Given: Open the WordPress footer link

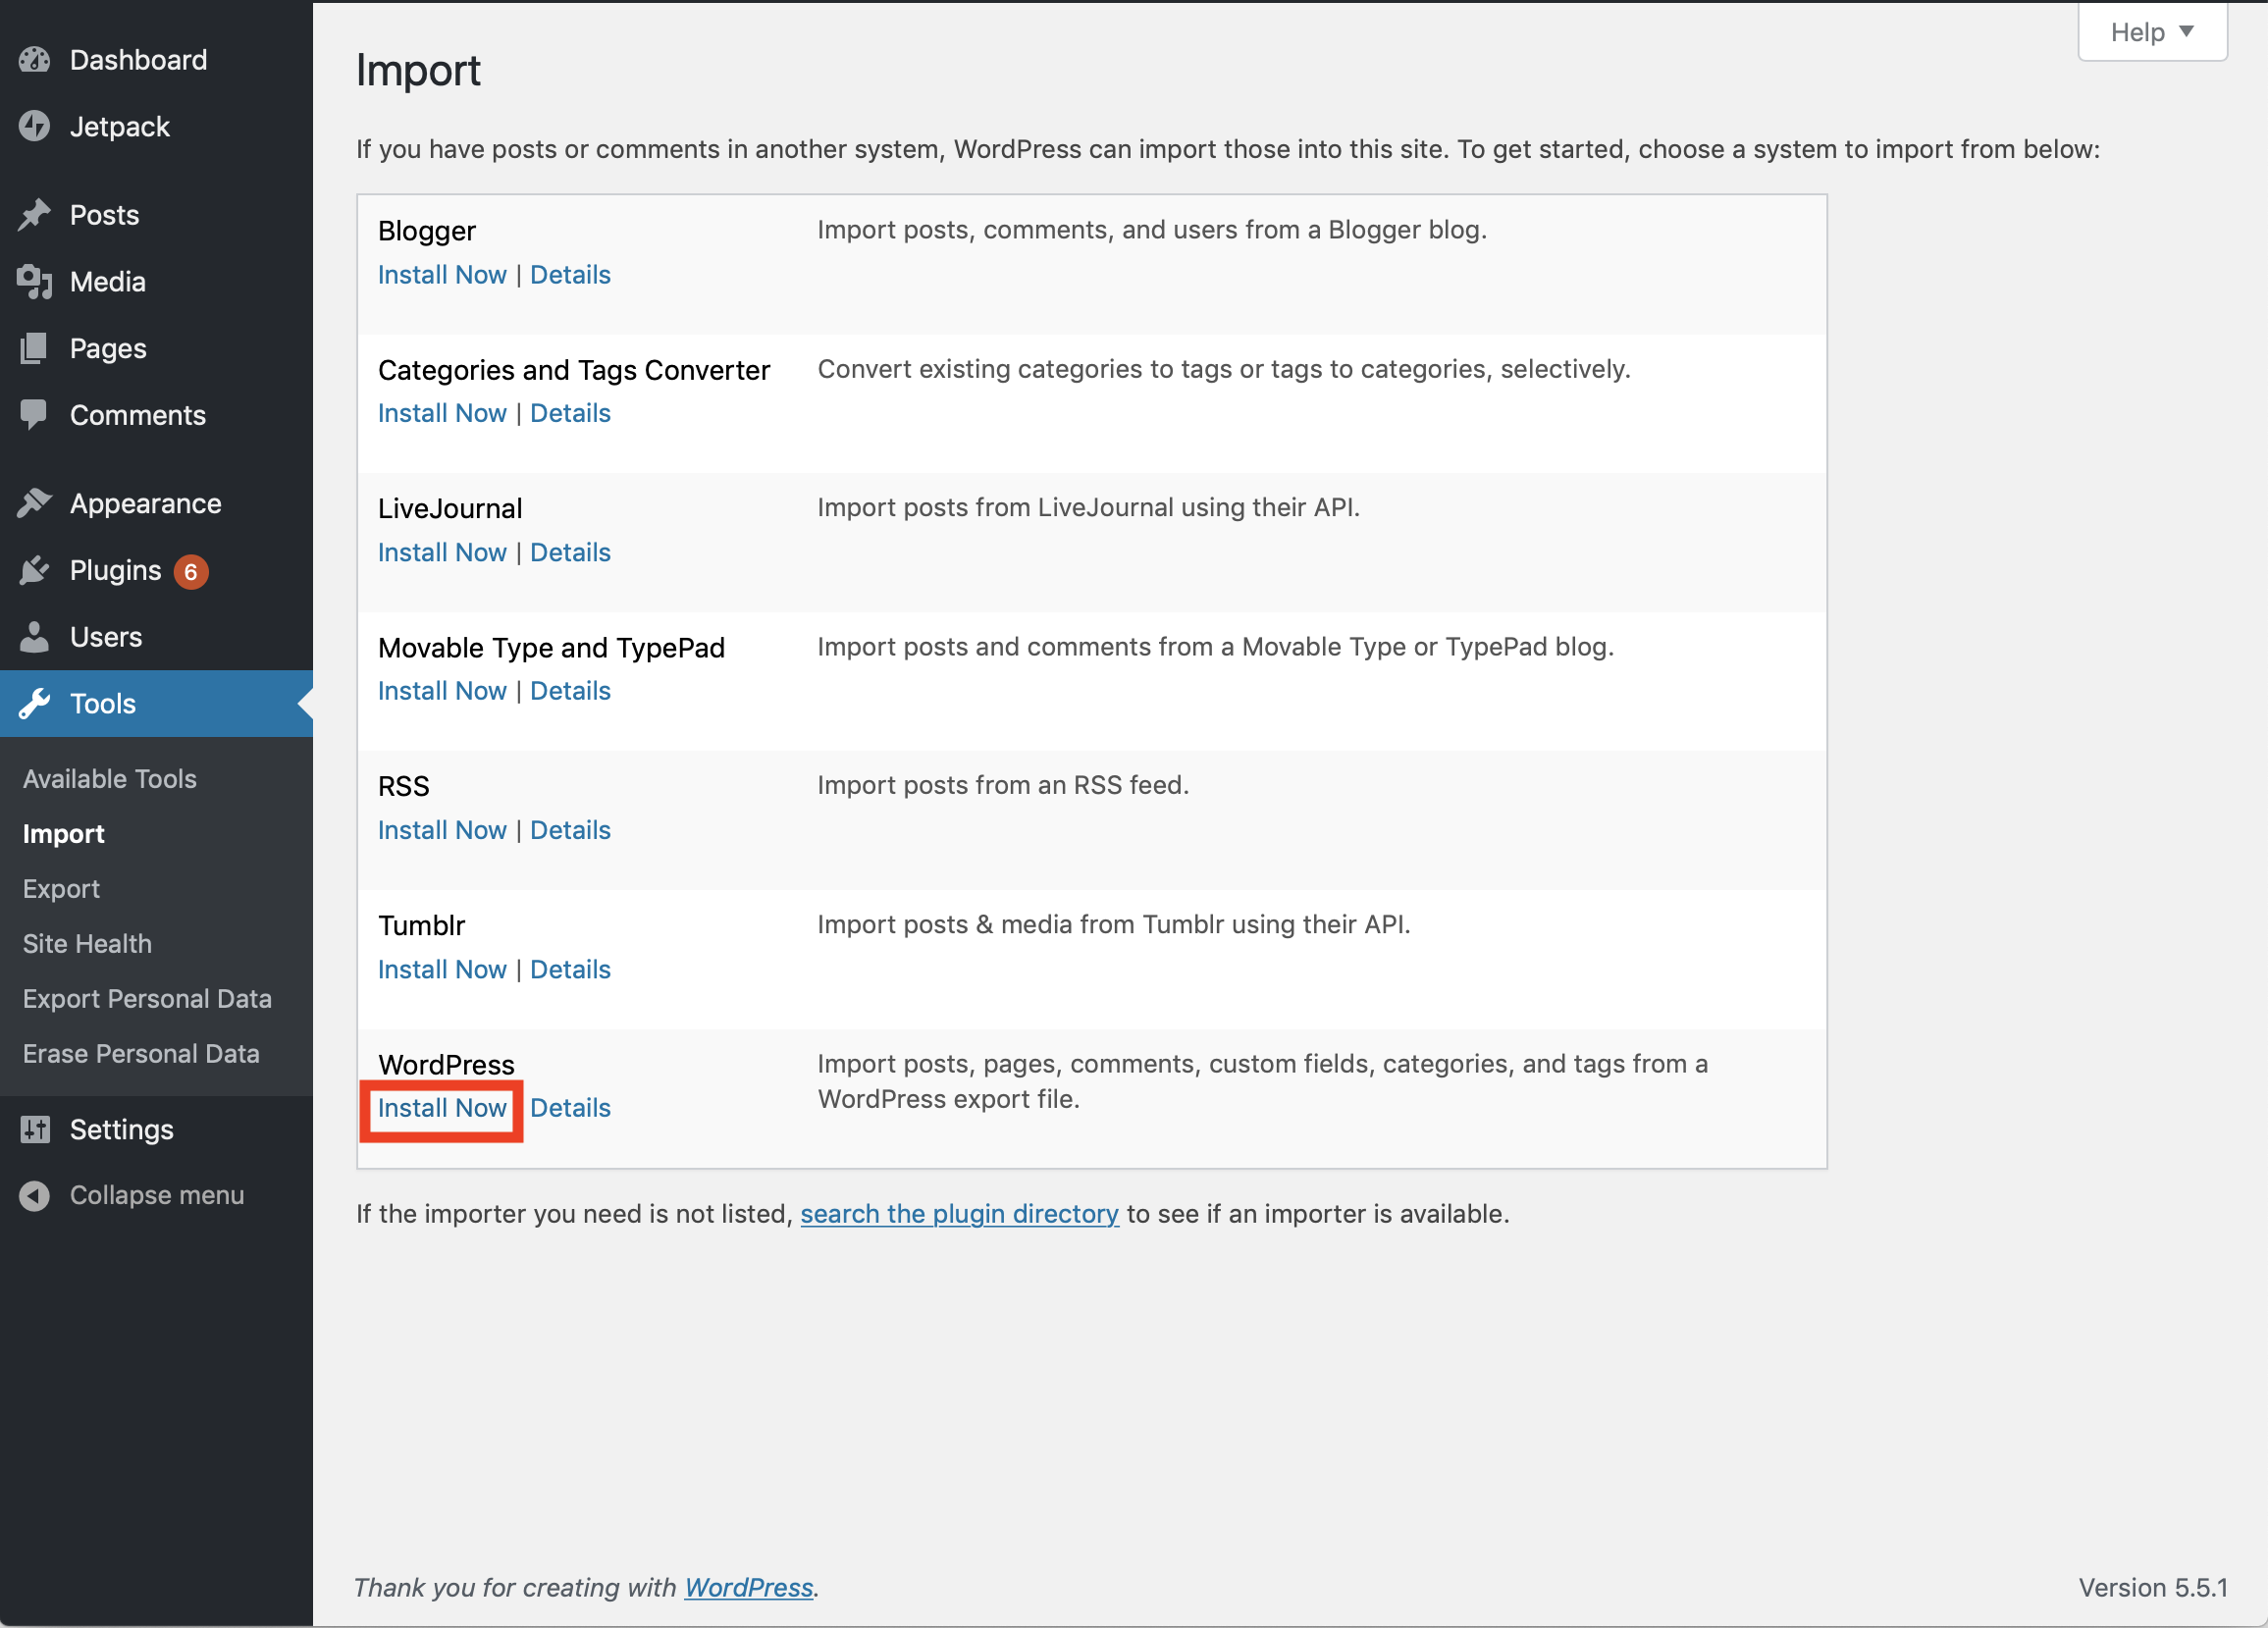Looking at the screenshot, I should [x=748, y=1588].
